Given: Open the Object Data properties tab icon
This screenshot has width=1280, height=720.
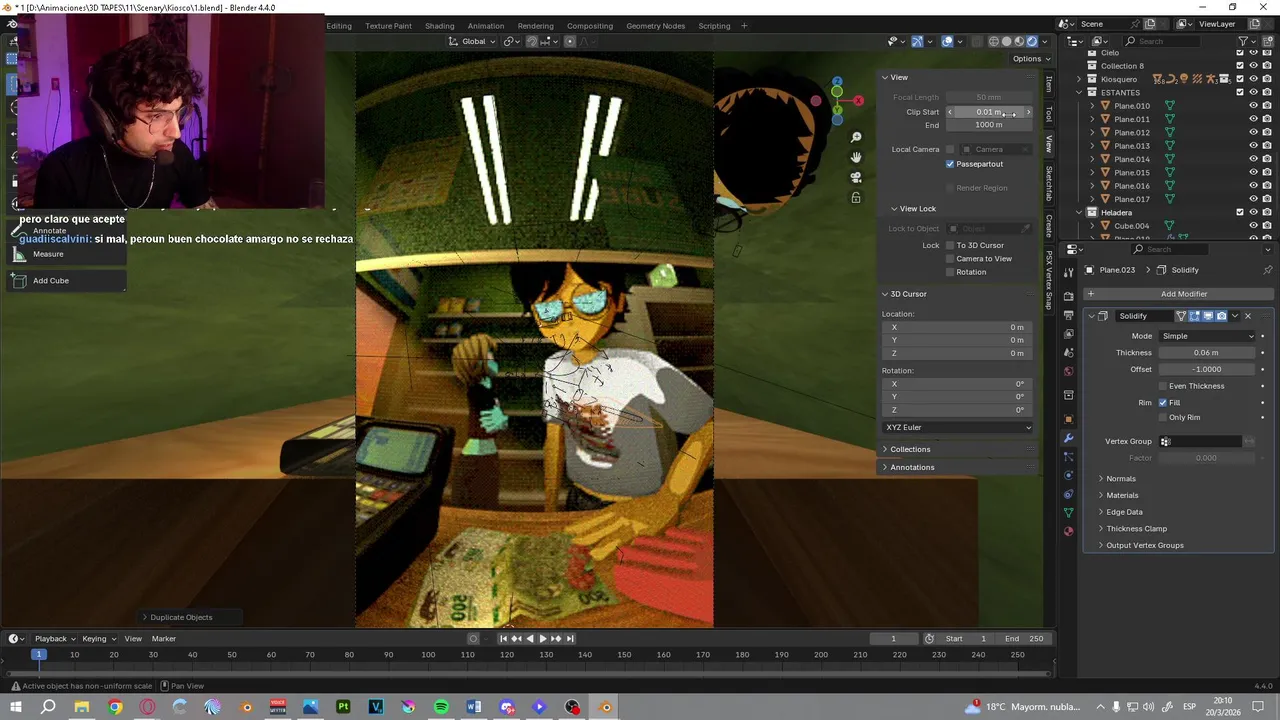Looking at the screenshot, I should (x=1068, y=512).
